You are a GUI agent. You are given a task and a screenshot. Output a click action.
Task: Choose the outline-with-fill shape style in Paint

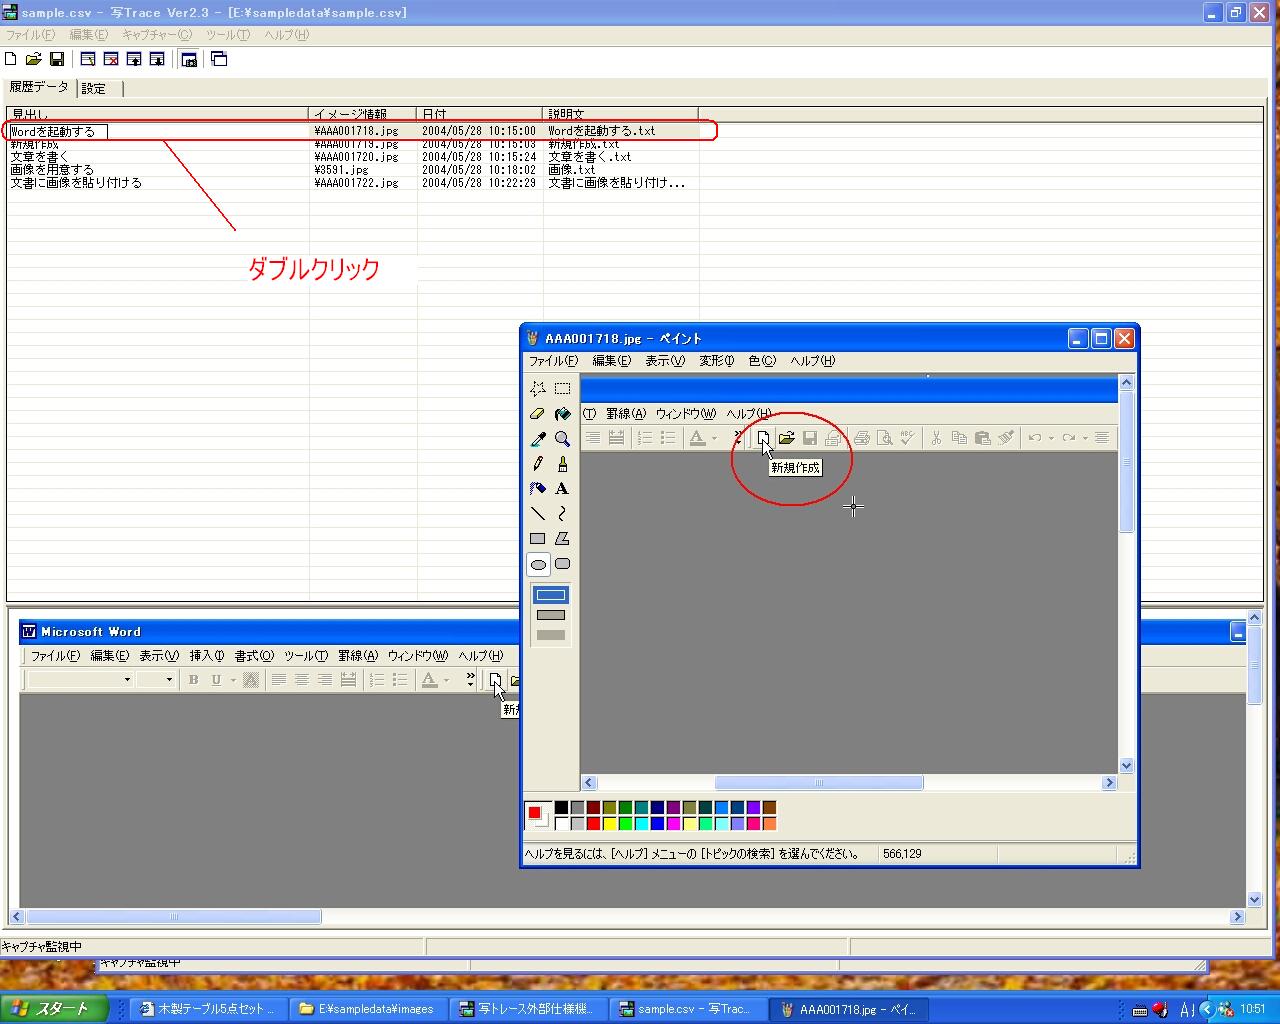[x=551, y=615]
